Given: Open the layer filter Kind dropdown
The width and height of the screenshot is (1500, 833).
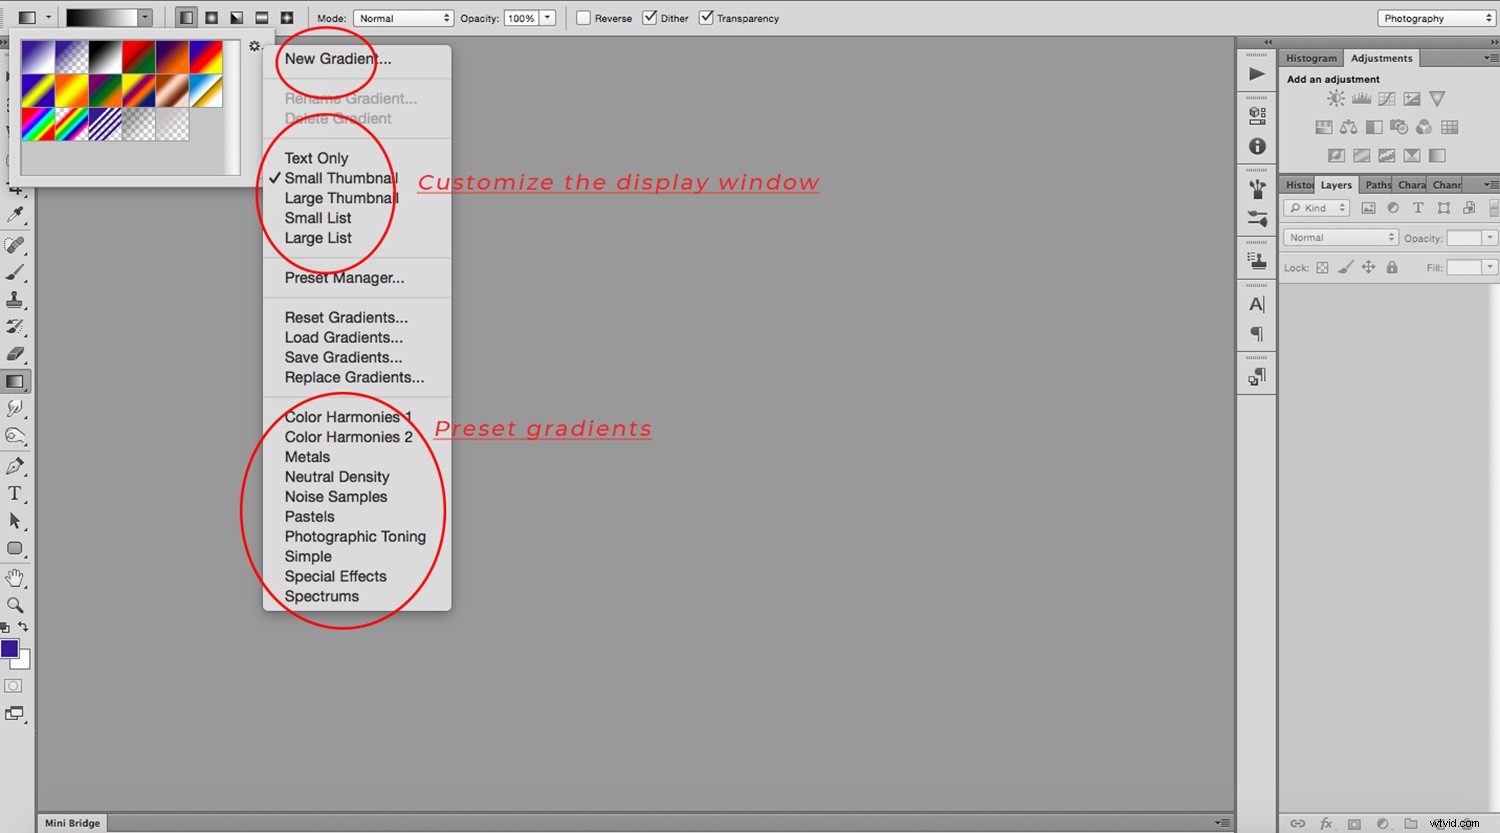Looking at the screenshot, I should [1317, 208].
